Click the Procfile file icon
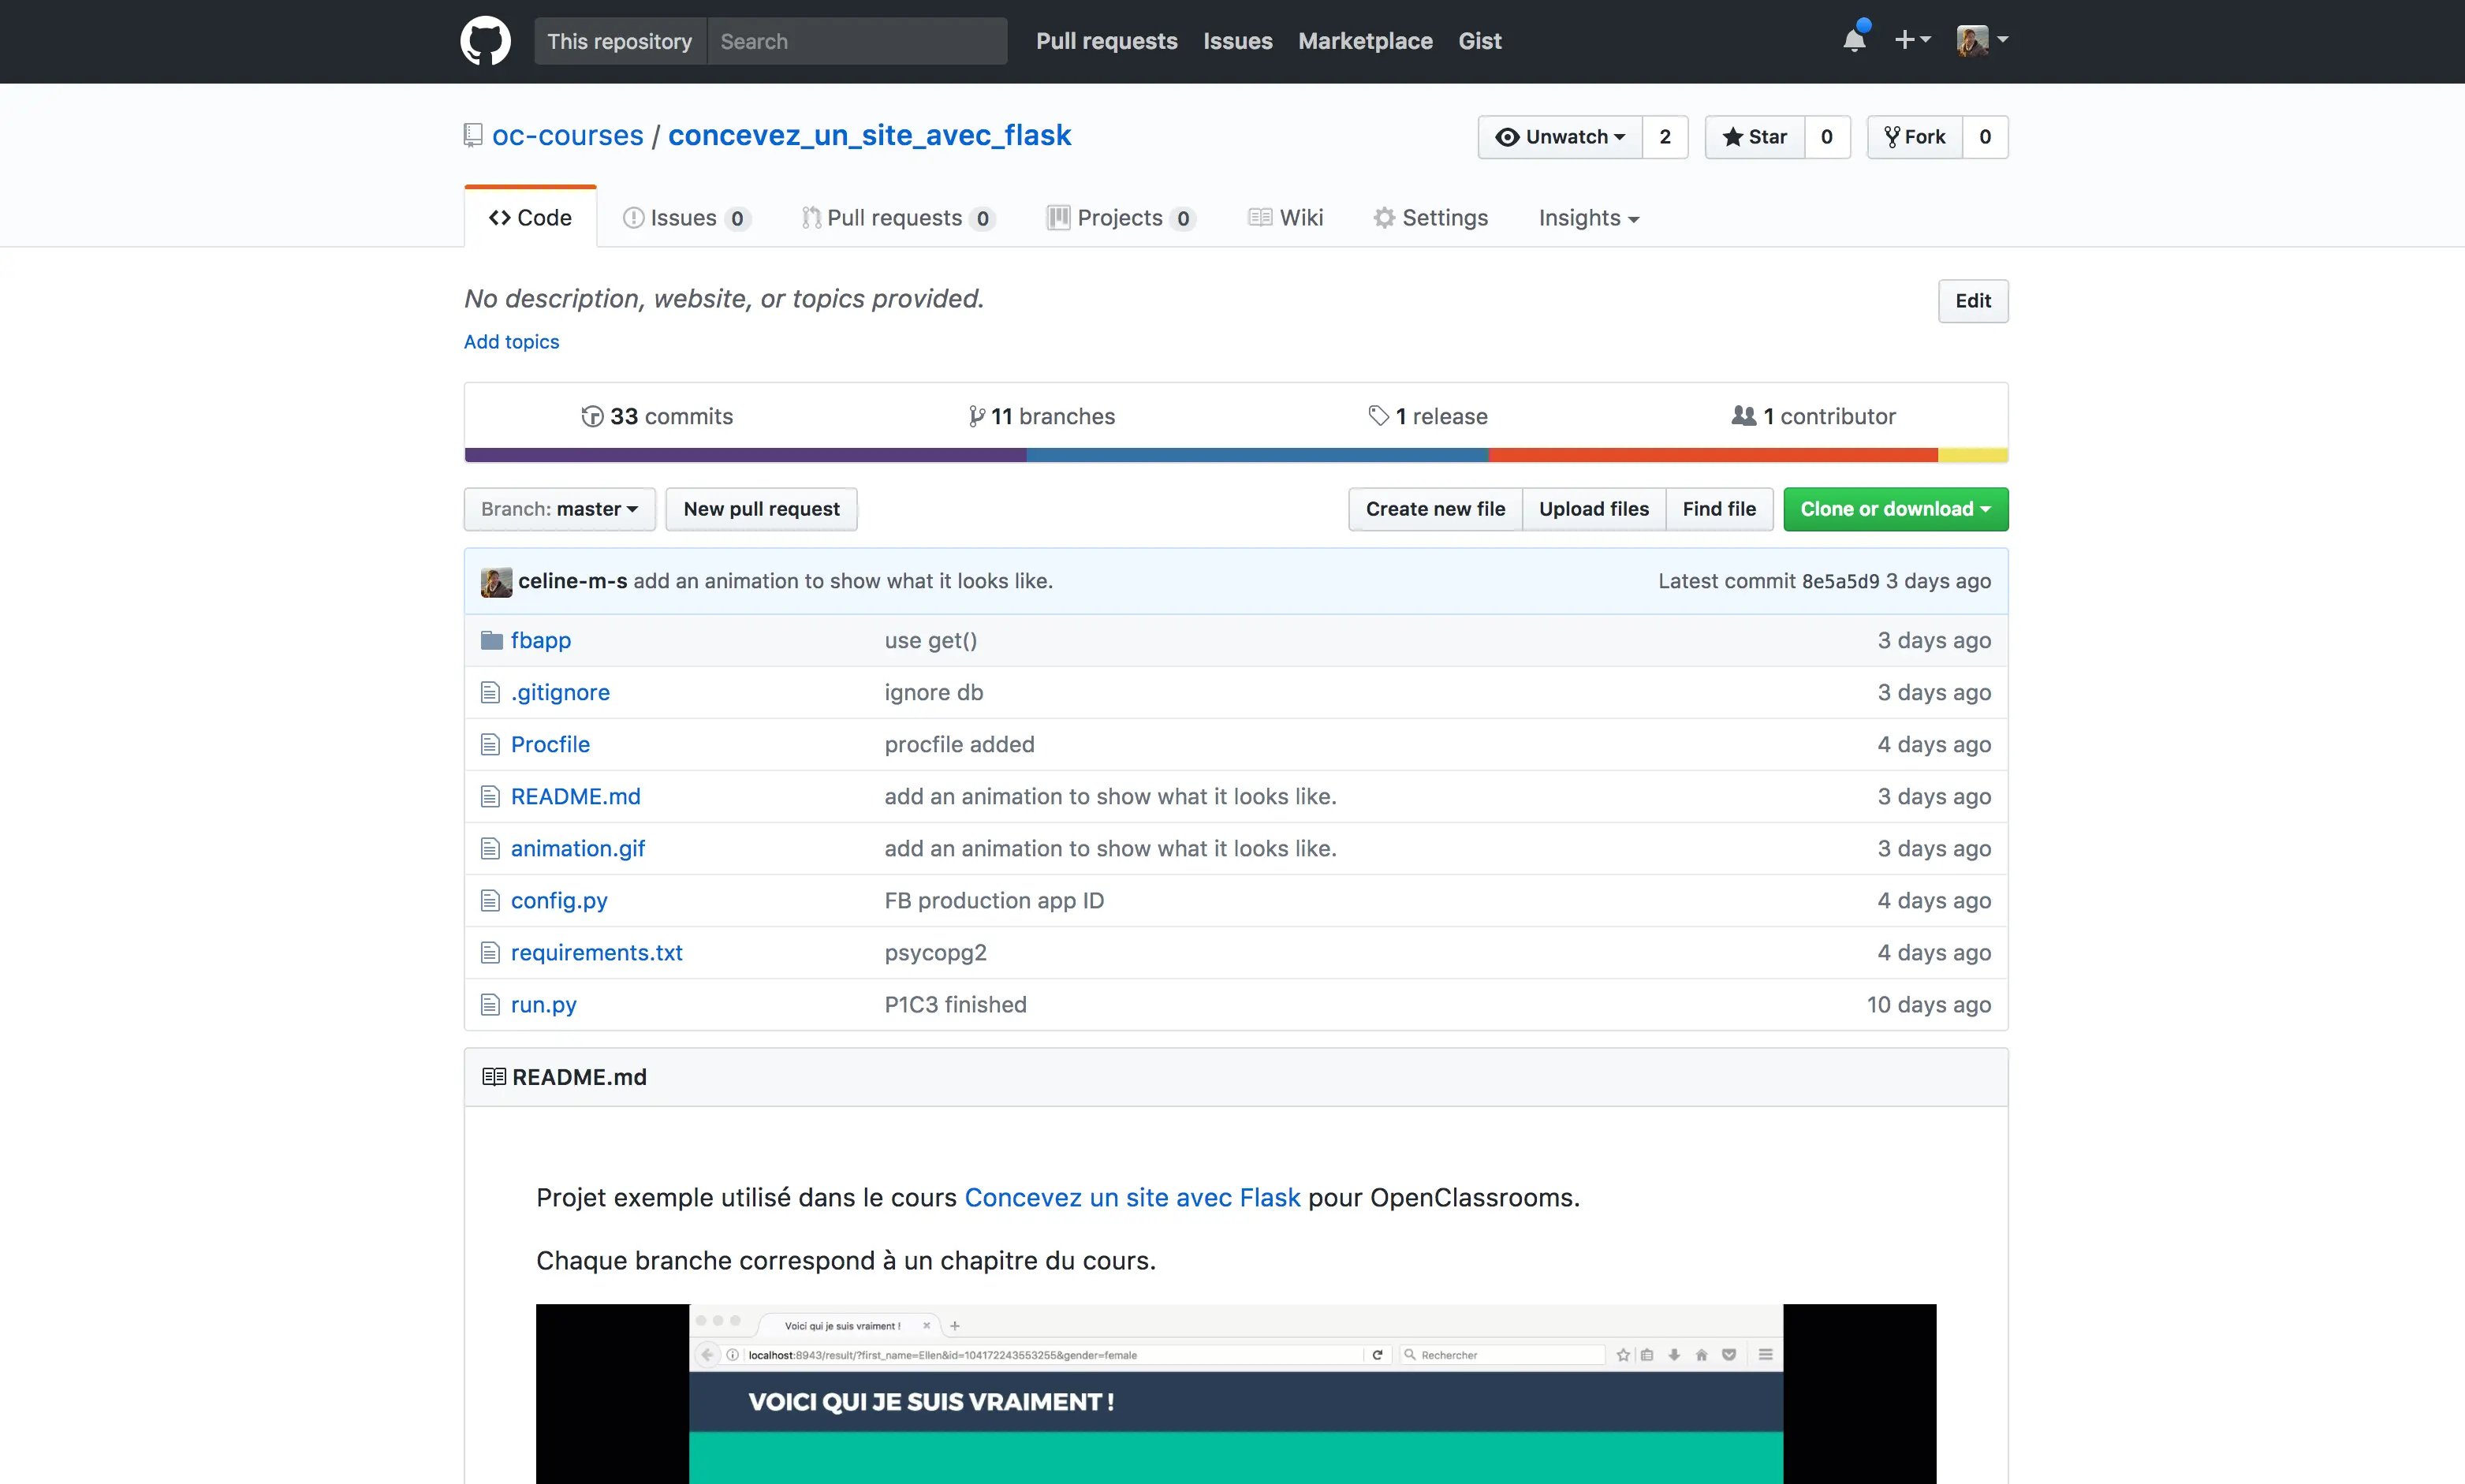Viewport: 2465px width, 1484px height. [490, 744]
